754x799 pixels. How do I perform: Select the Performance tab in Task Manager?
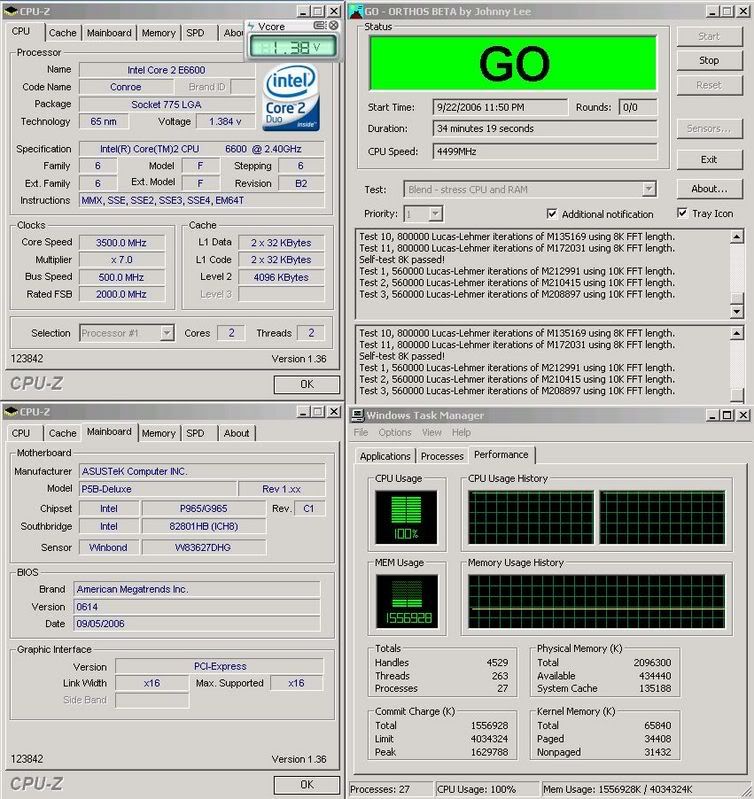[x=501, y=454]
